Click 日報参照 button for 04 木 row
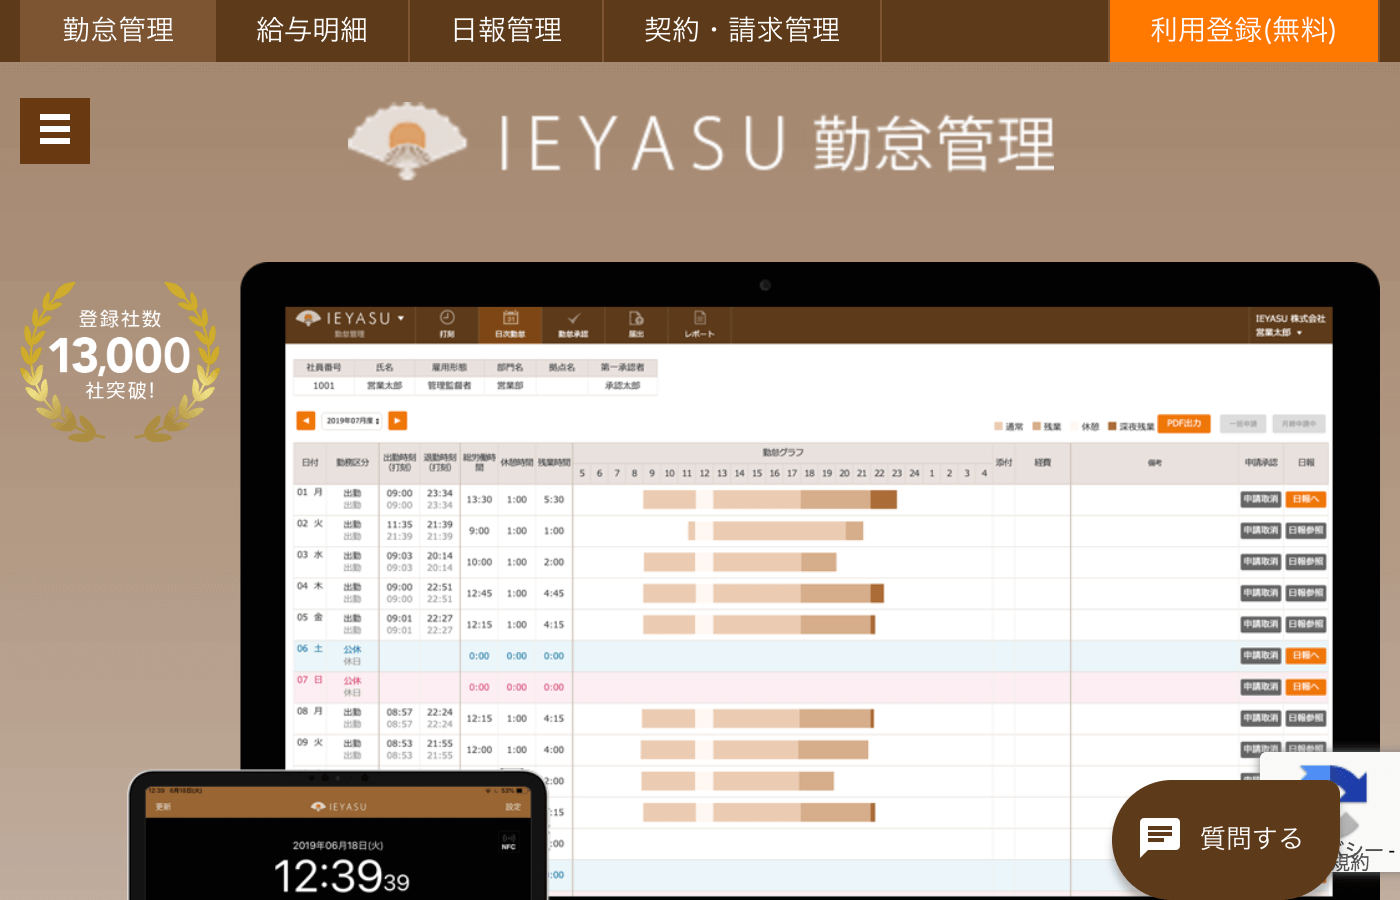The image size is (1400, 900). (x=1306, y=593)
